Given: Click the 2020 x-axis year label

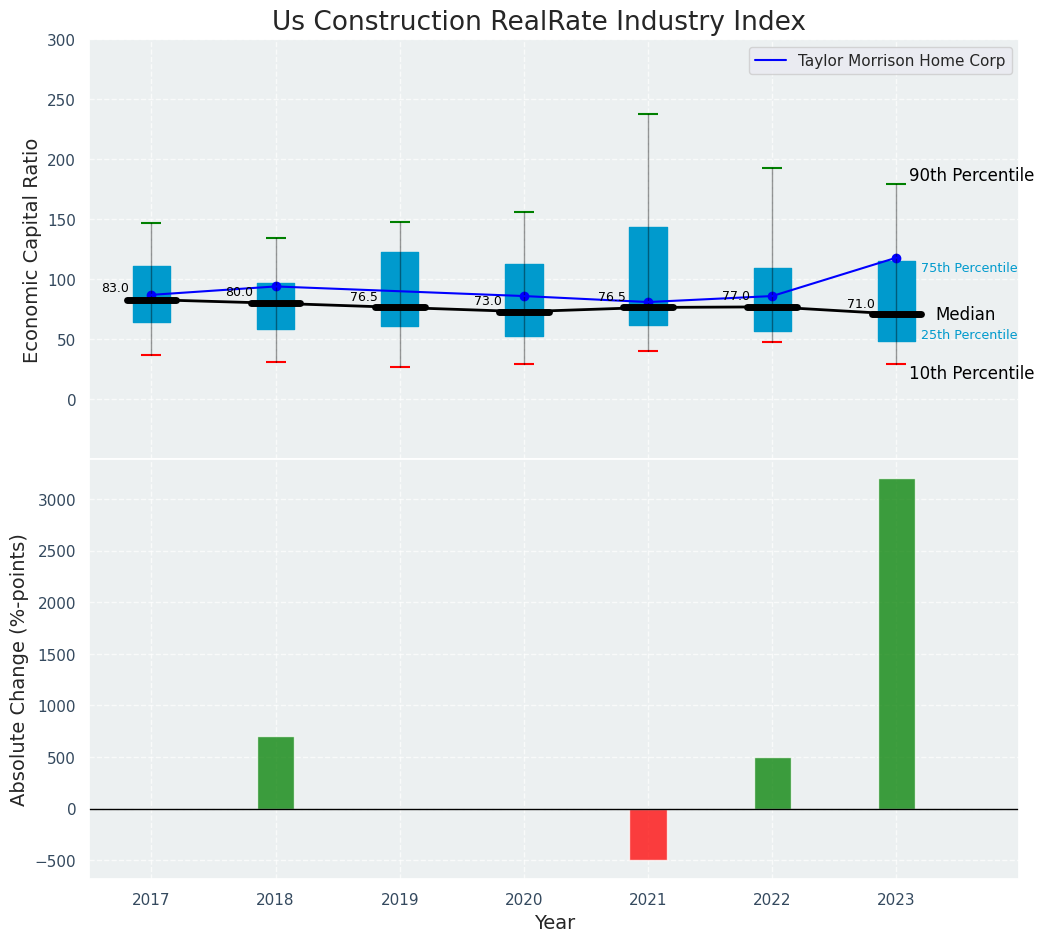Looking at the screenshot, I should (524, 900).
